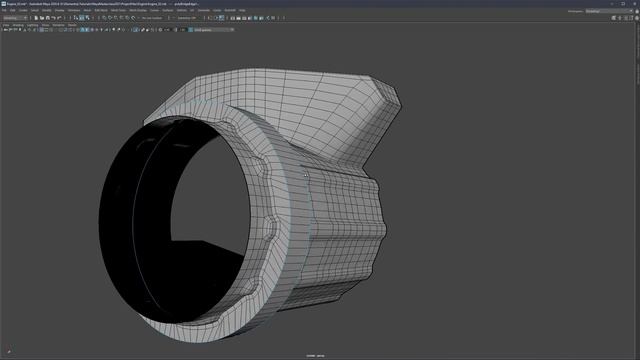Image resolution: width=640 pixels, height=360 pixels.
Task: Select by hierarchy mode icon
Action: tap(76, 18)
